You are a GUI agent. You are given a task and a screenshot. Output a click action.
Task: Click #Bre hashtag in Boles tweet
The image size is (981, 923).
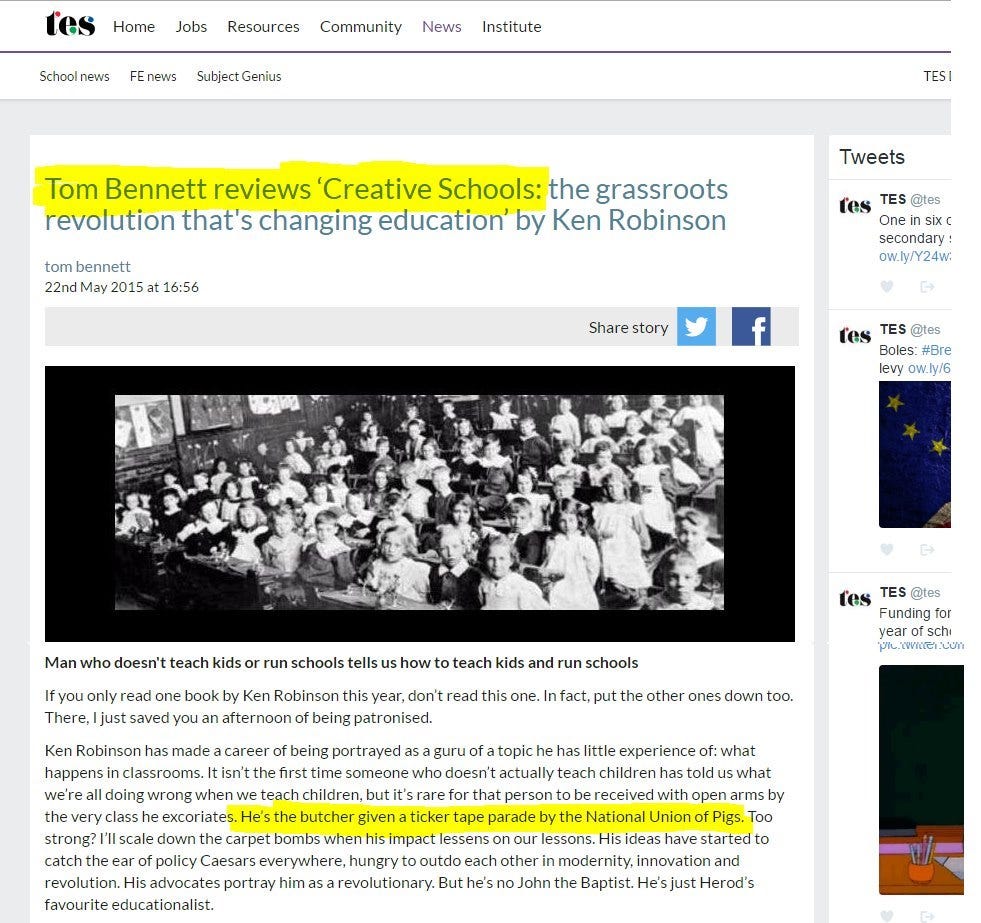click(936, 350)
